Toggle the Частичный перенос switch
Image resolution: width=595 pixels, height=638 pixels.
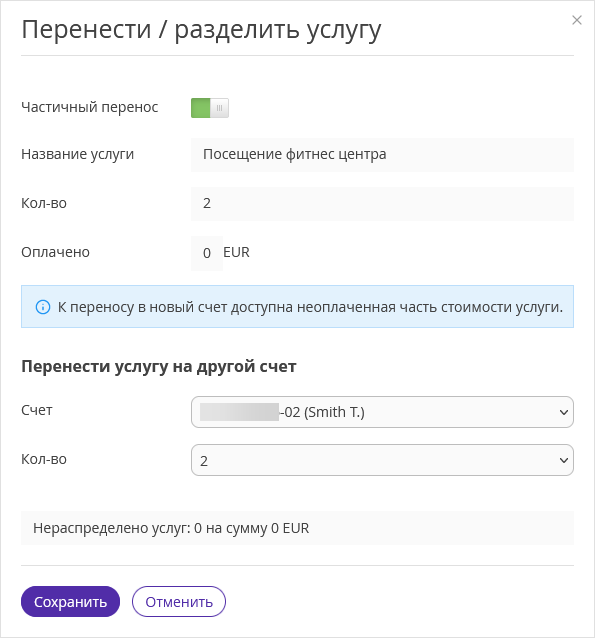pos(210,108)
